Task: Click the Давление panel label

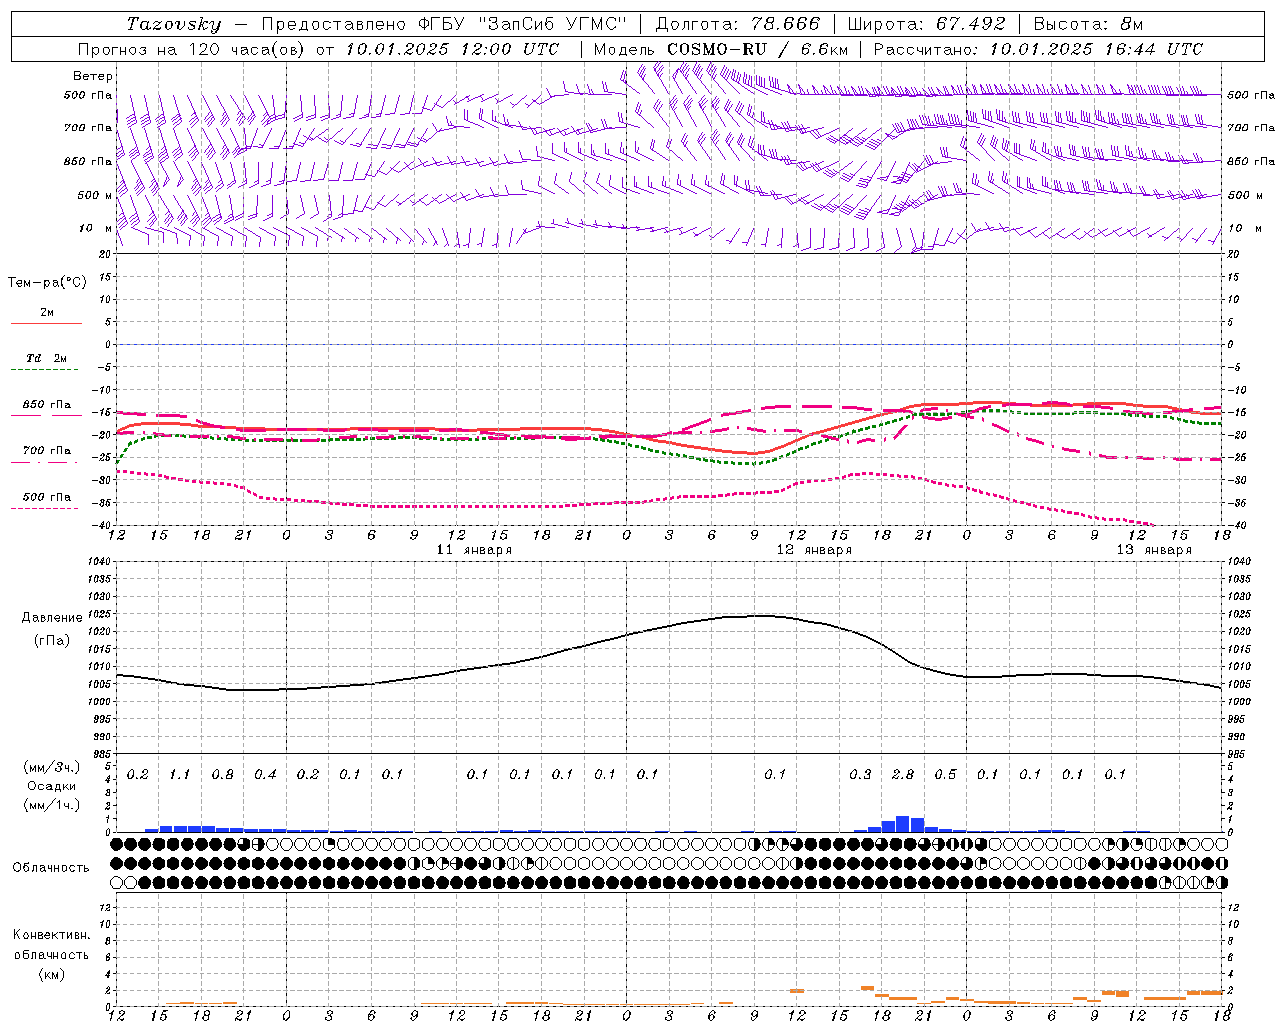Action: pyautogui.click(x=52, y=618)
